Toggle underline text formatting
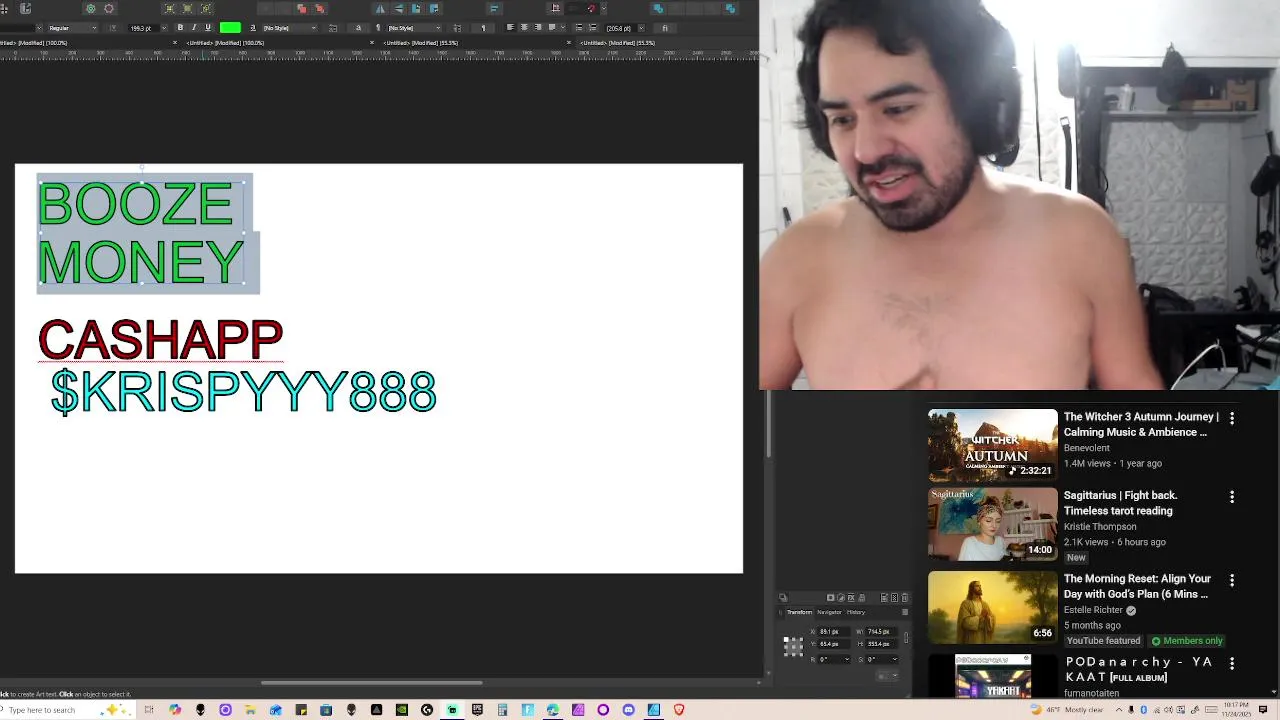This screenshot has height=720, width=1280. coord(208,27)
